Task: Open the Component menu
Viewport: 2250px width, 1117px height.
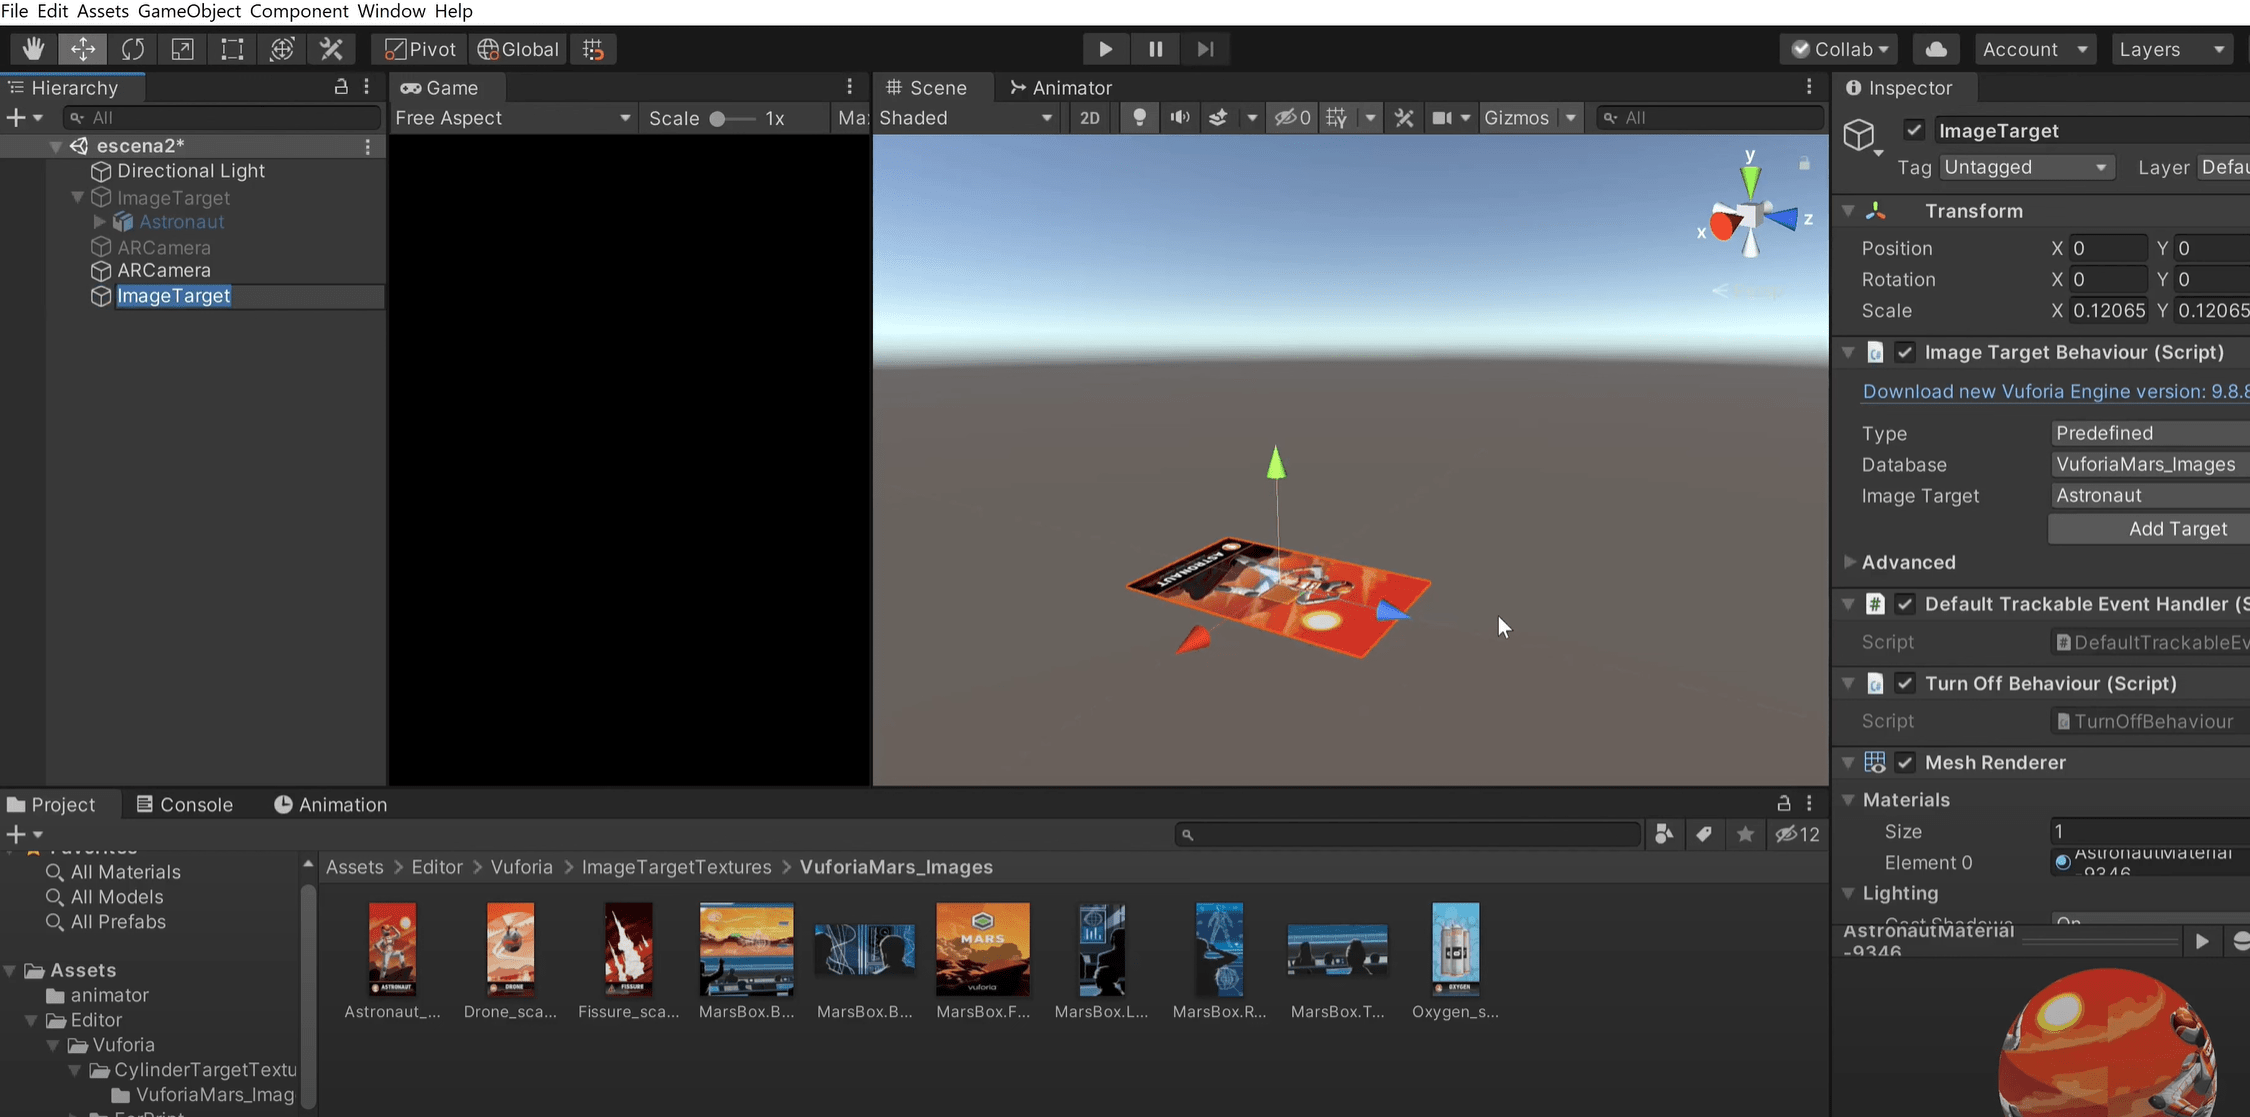Action: tap(299, 11)
